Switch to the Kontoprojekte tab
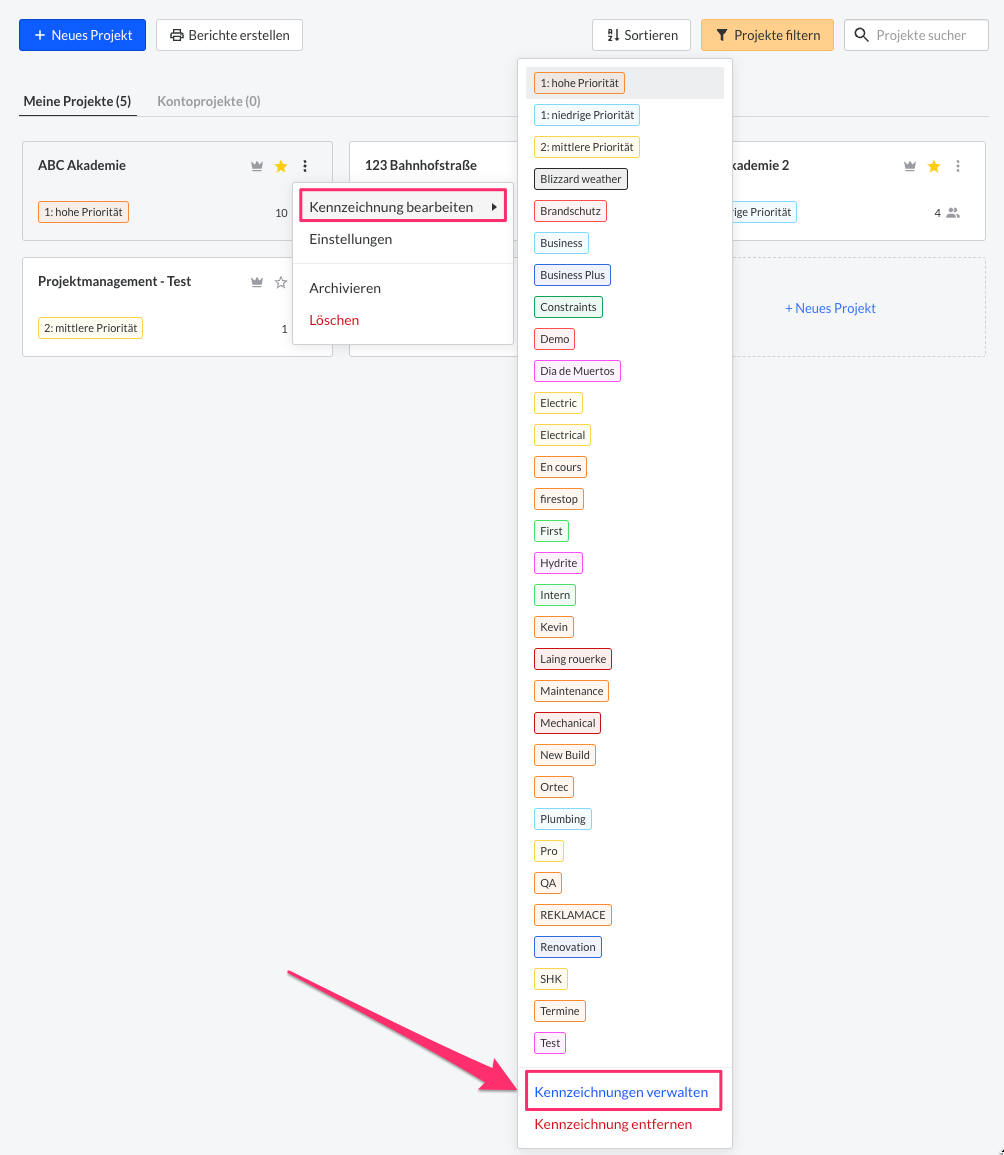The image size is (1004, 1155). click(x=208, y=101)
